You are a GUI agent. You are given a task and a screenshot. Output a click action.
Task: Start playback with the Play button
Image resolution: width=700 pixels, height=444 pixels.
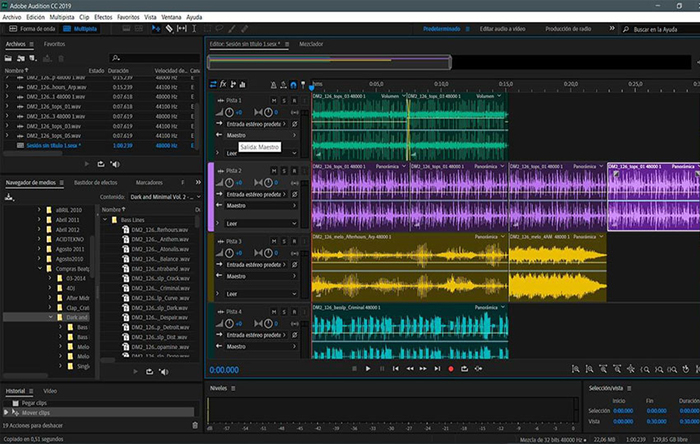(x=368, y=369)
